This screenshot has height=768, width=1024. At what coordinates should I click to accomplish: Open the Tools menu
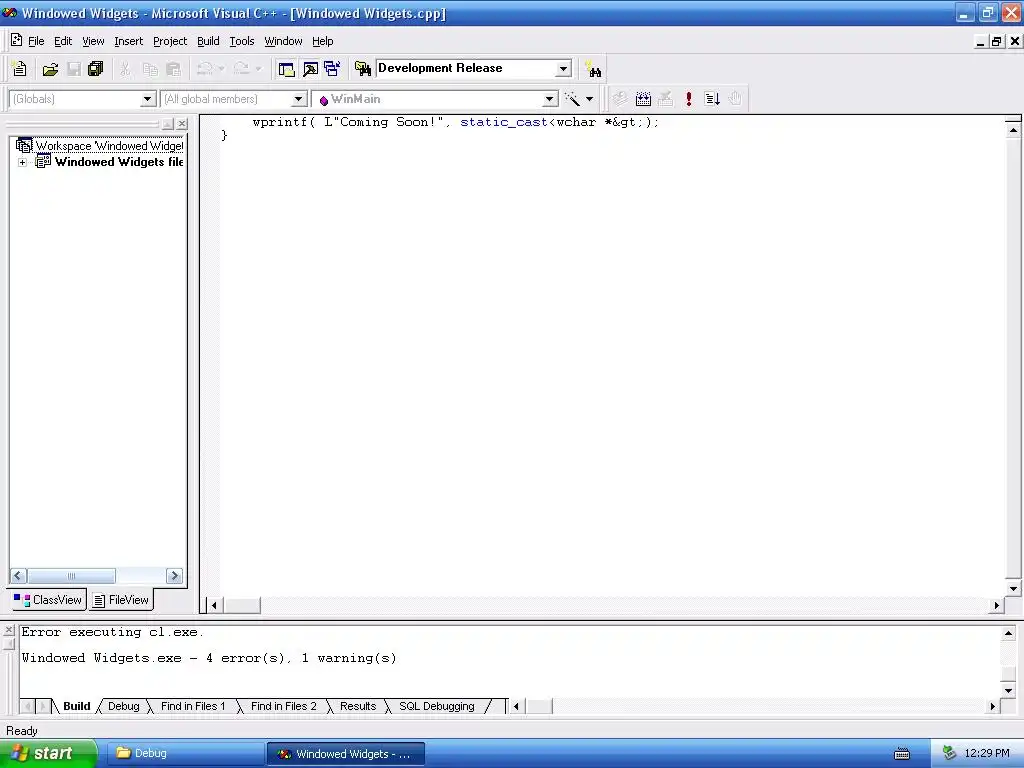click(x=242, y=41)
